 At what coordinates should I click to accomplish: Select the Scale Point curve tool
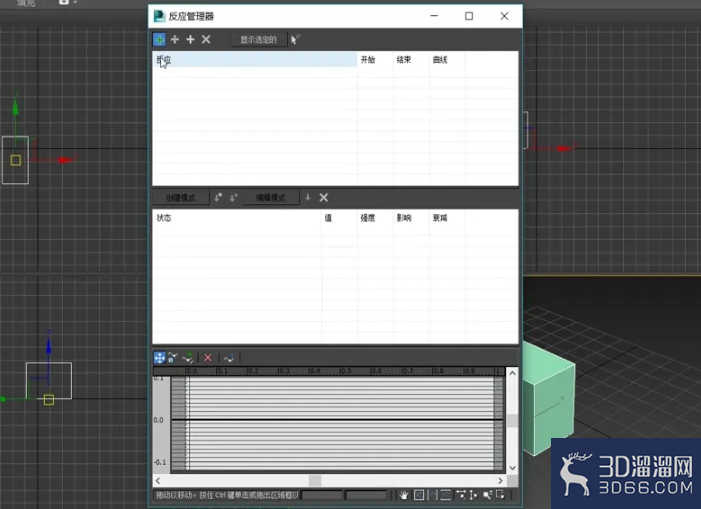pyautogui.click(x=173, y=358)
